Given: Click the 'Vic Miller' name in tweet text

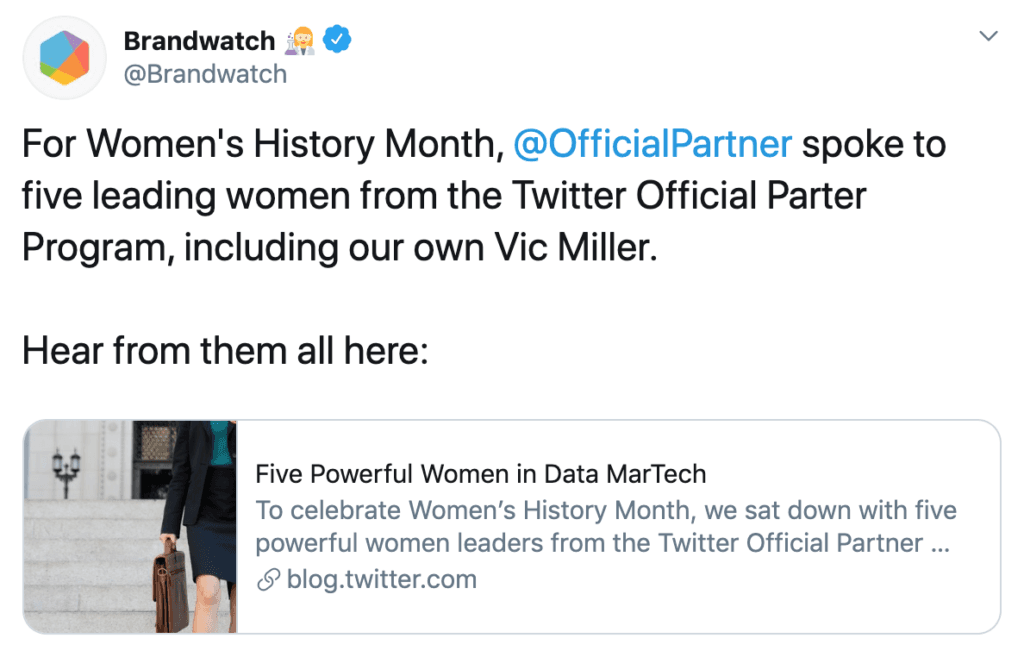Looking at the screenshot, I should click(x=575, y=248).
